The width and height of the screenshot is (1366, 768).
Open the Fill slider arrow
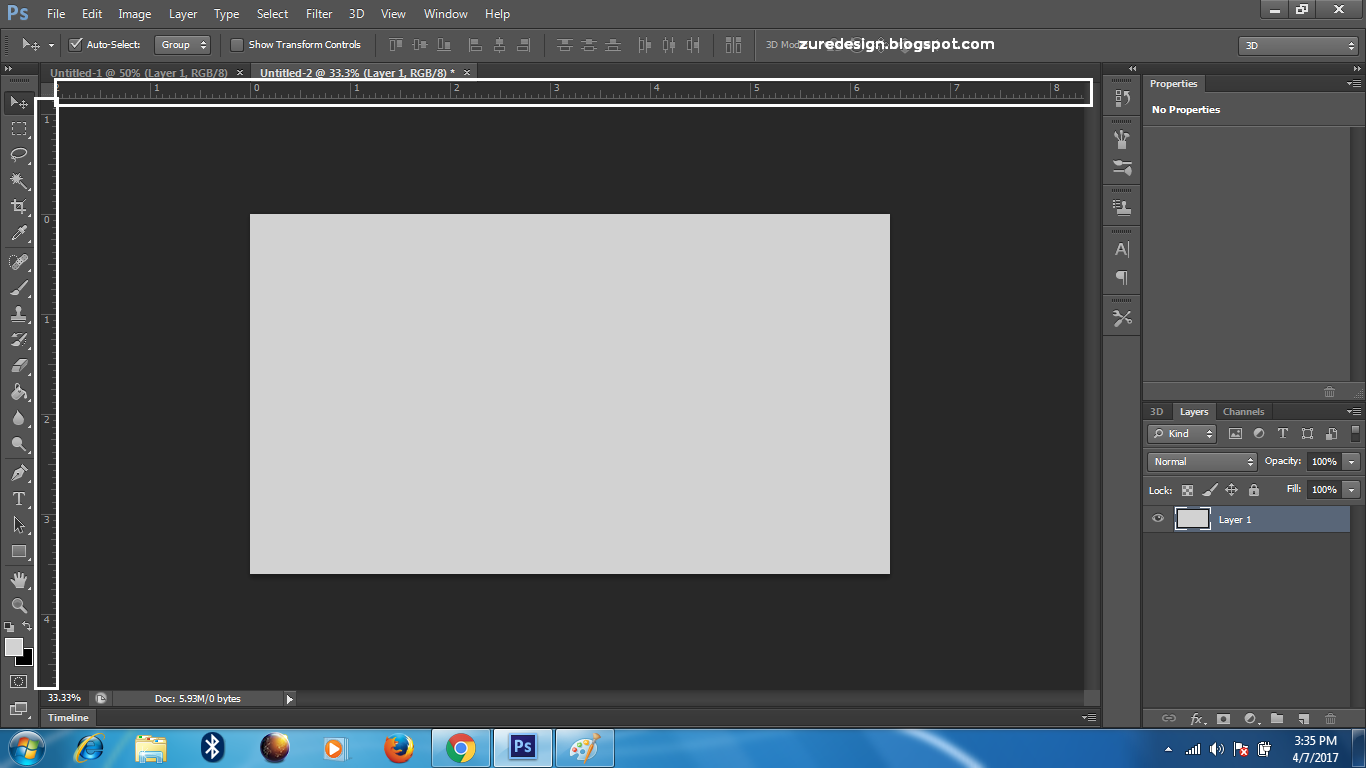click(x=1352, y=490)
